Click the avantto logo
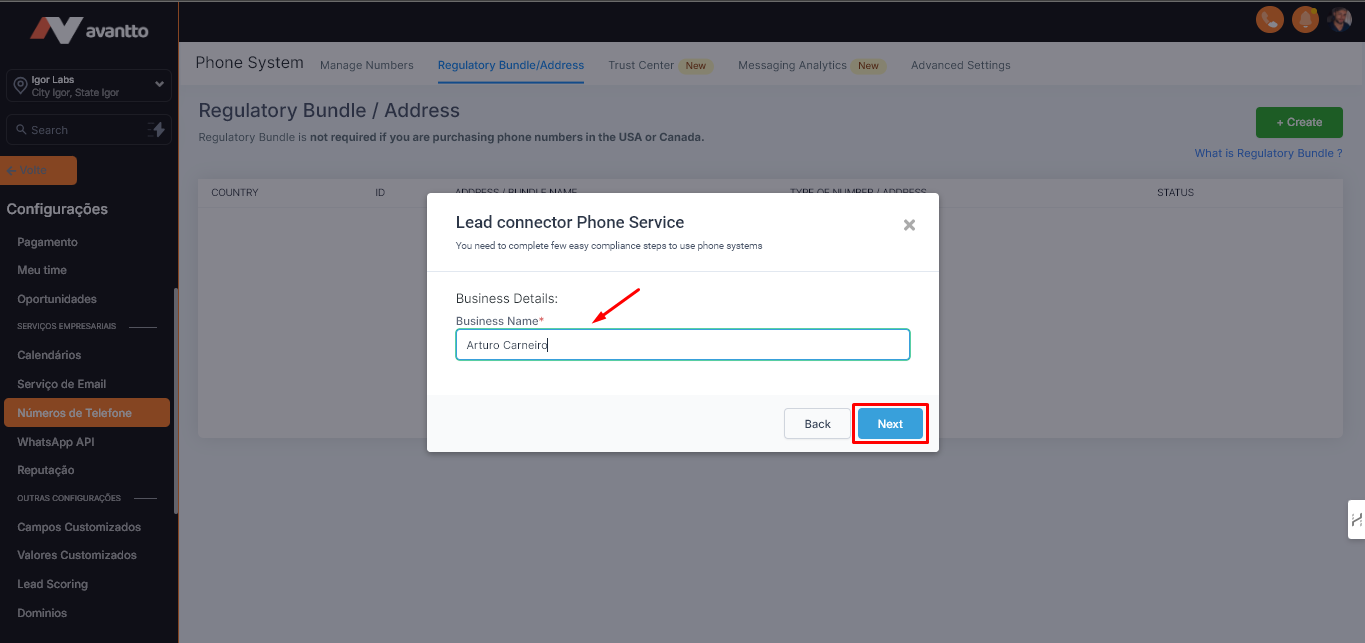1365x643 pixels. click(89, 30)
